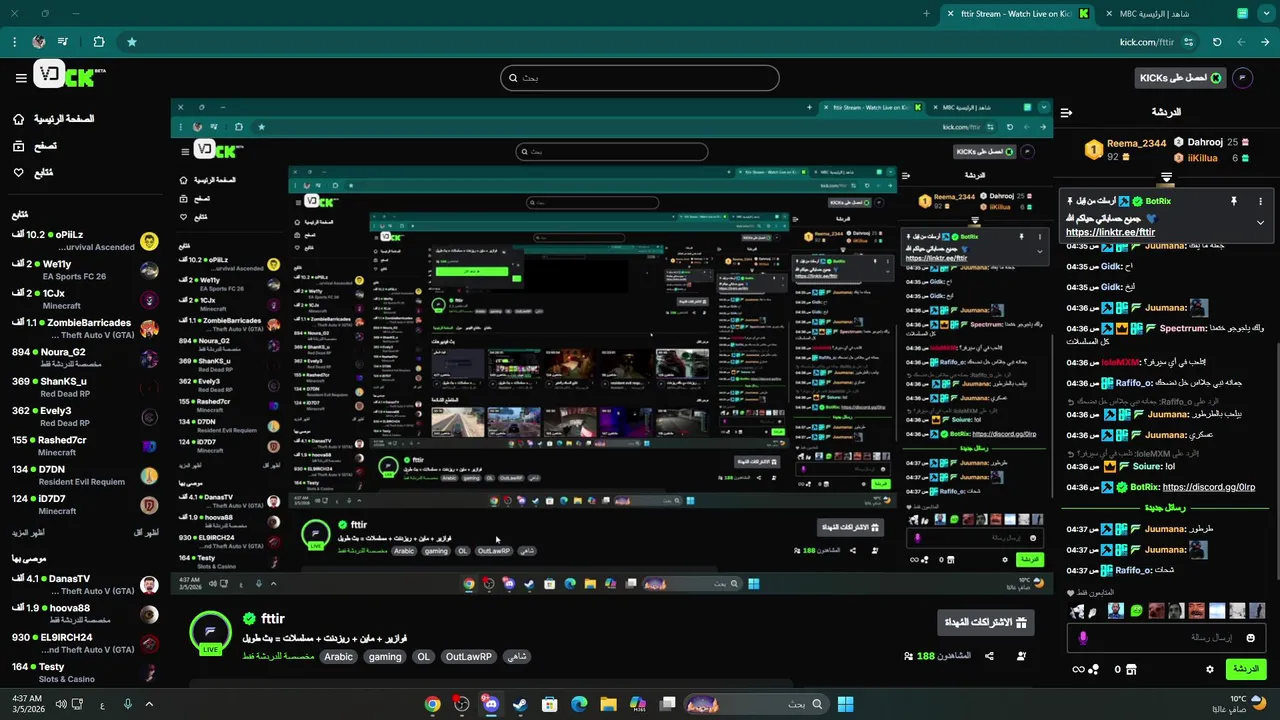Image resolution: width=1280 pixels, height=720 pixels.
Task: Open the channel shop icon beside 0
Action: pos(1131,669)
